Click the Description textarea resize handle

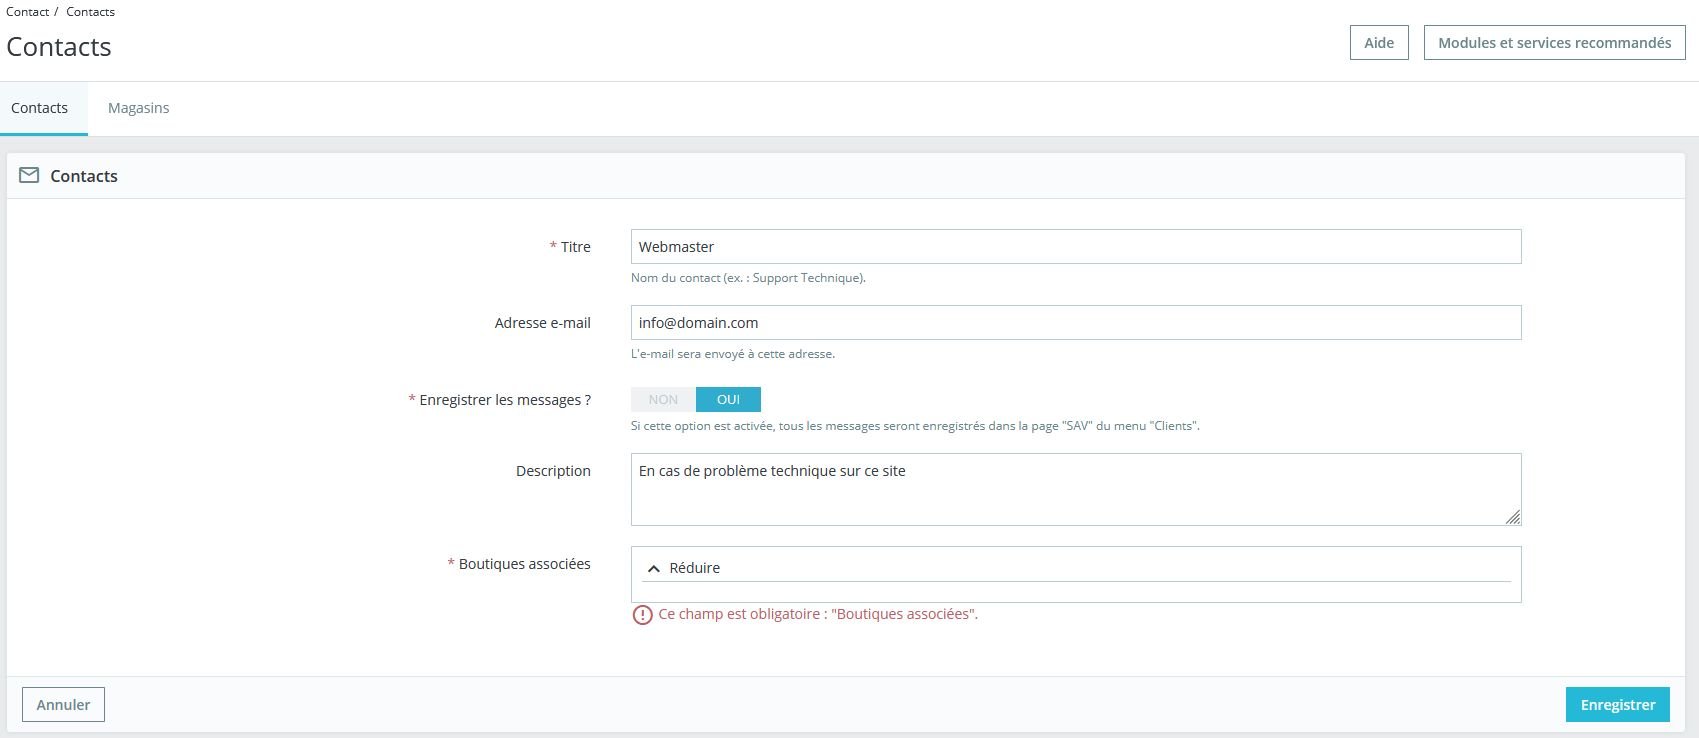[x=1512, y=517]
